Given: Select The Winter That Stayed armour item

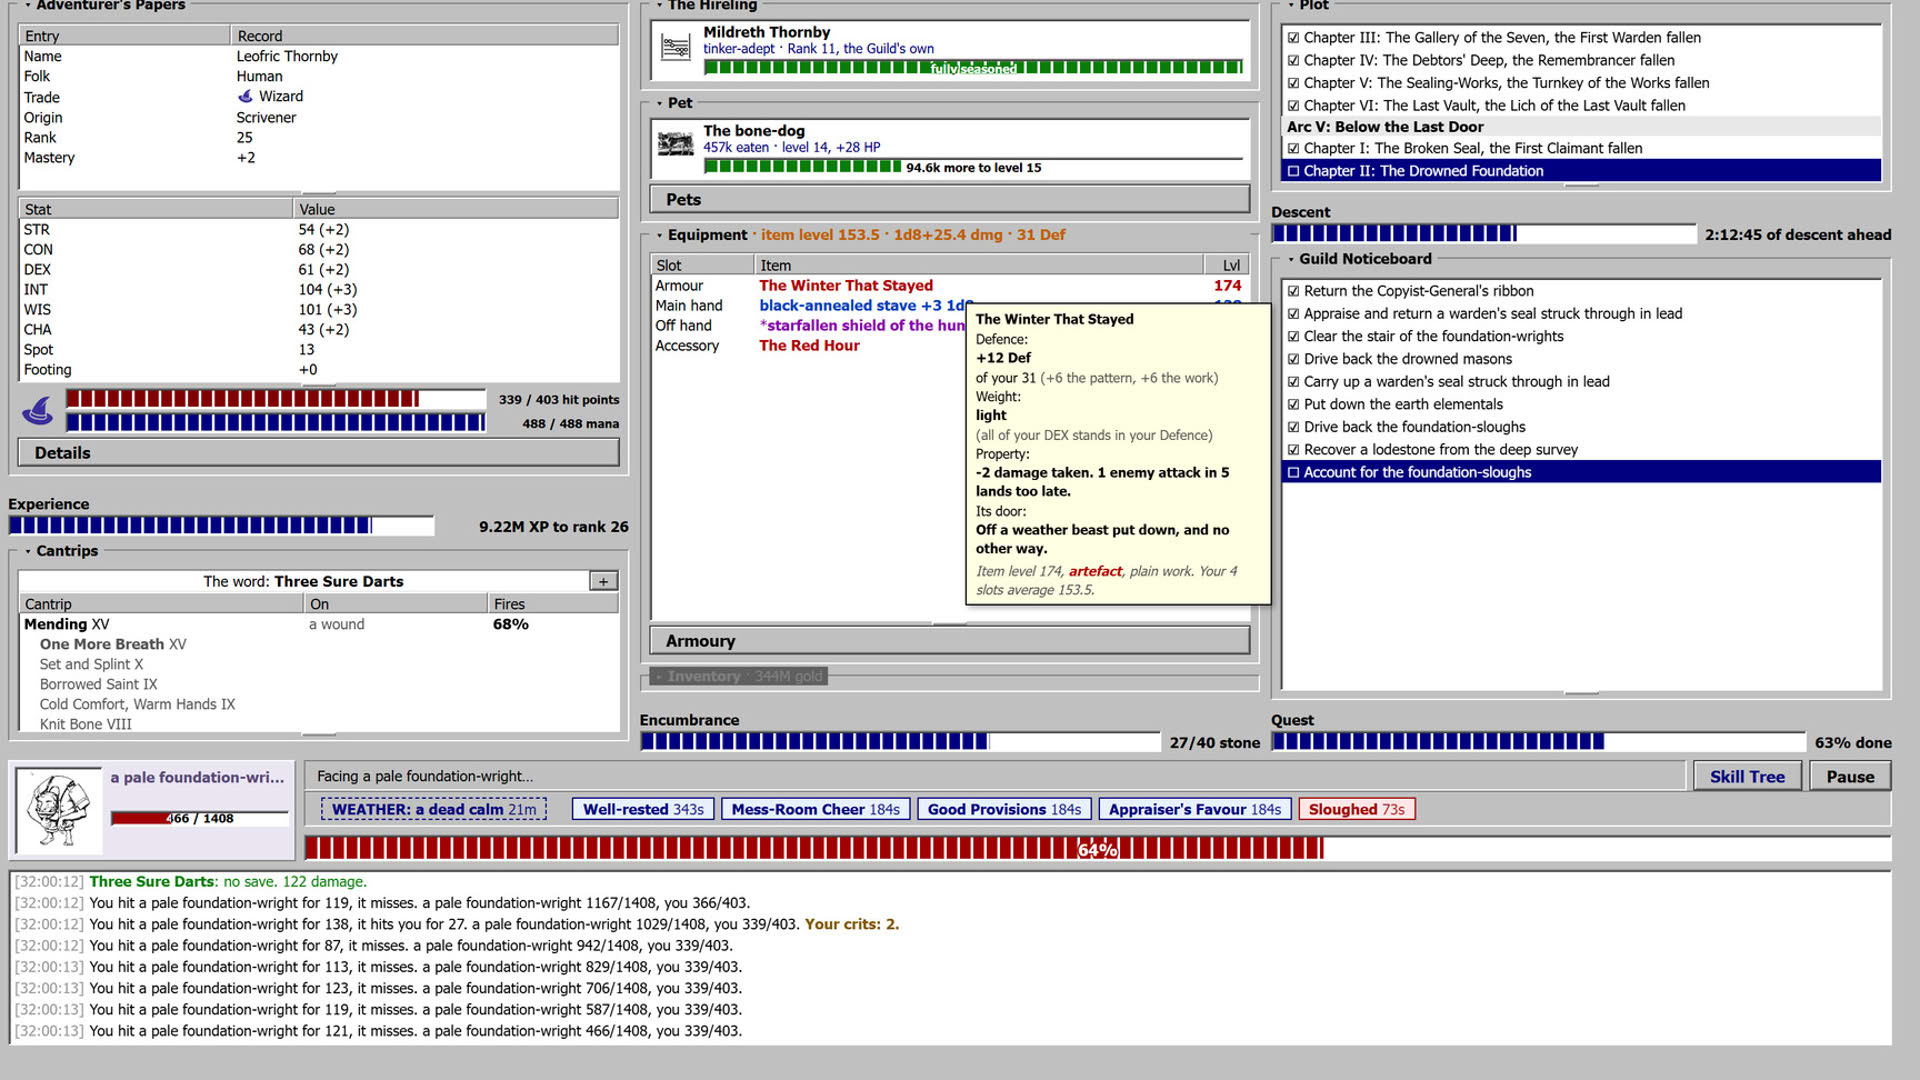Looking at the screenshot, I should click(949, 286).
